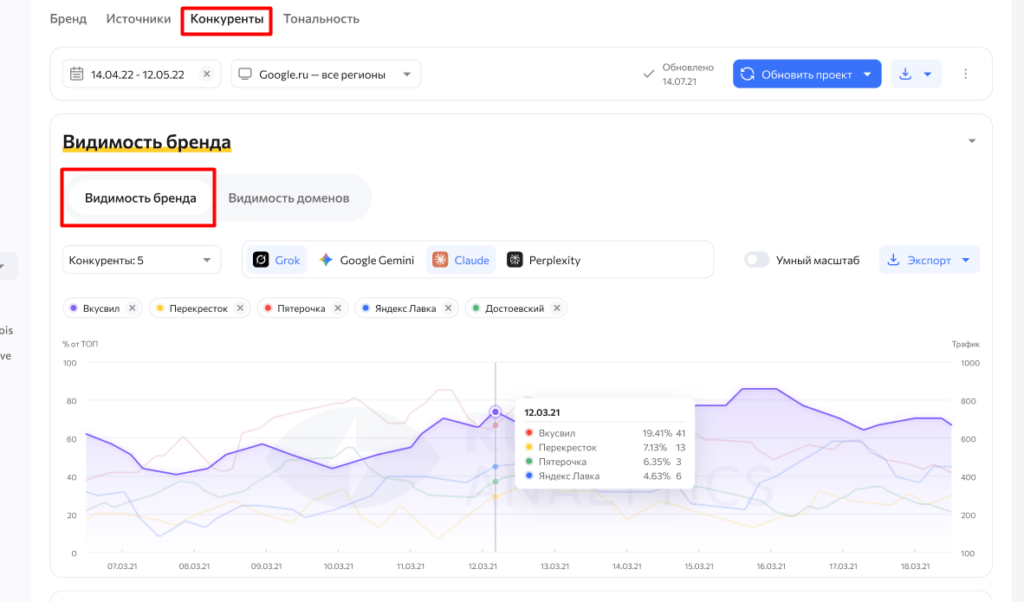Open the Источники tab
1024x602 pixels.
coord(140,19)
